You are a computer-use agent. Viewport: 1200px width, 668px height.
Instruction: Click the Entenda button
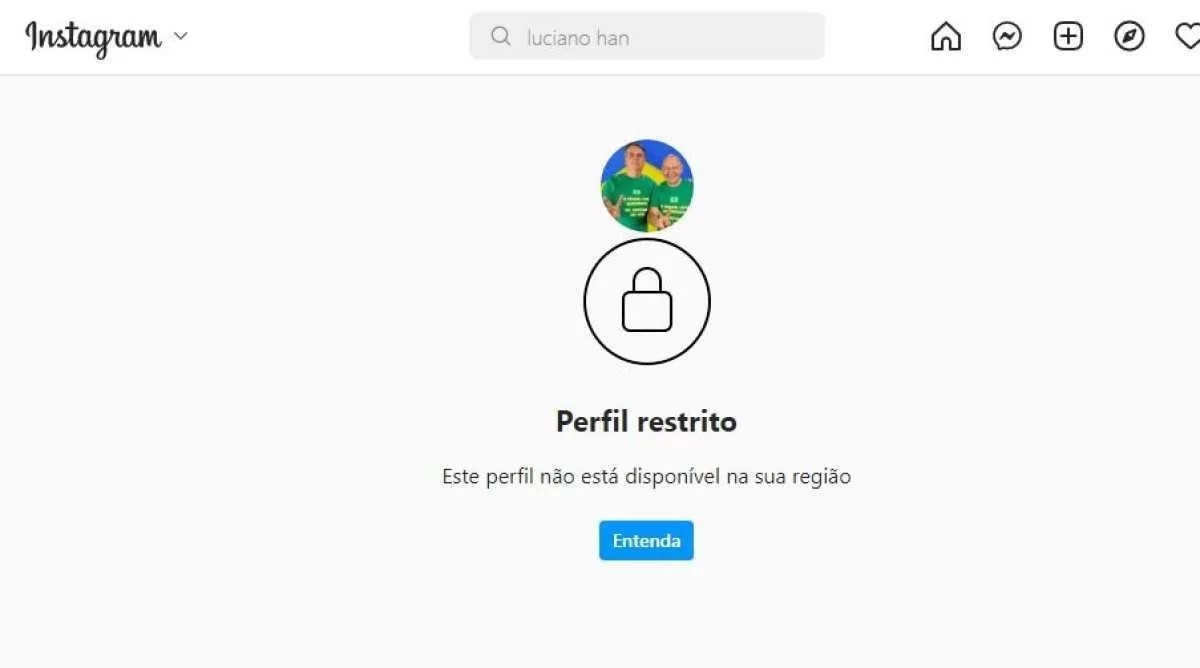[646, 540]
